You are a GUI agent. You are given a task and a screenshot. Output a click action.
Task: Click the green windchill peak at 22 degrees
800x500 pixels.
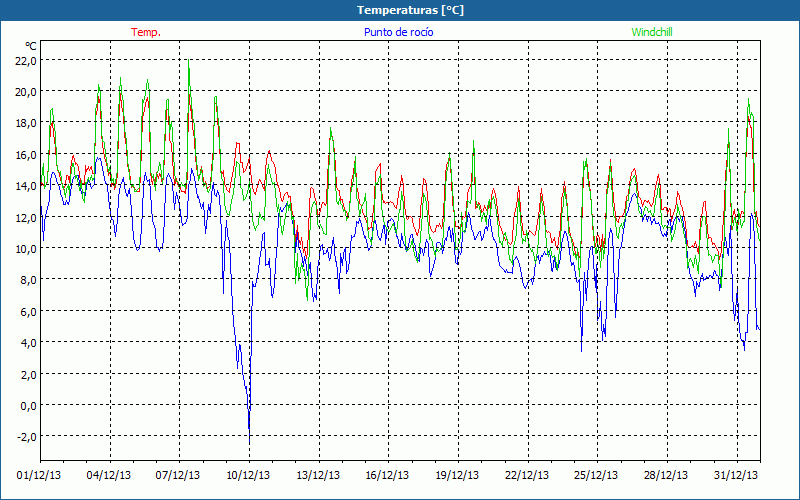[x=189, y=60]
